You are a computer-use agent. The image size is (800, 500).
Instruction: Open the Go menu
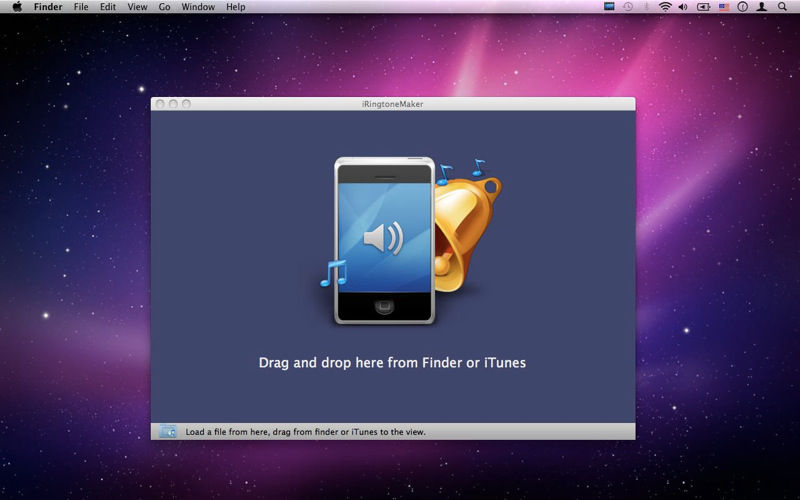point(164,7)
